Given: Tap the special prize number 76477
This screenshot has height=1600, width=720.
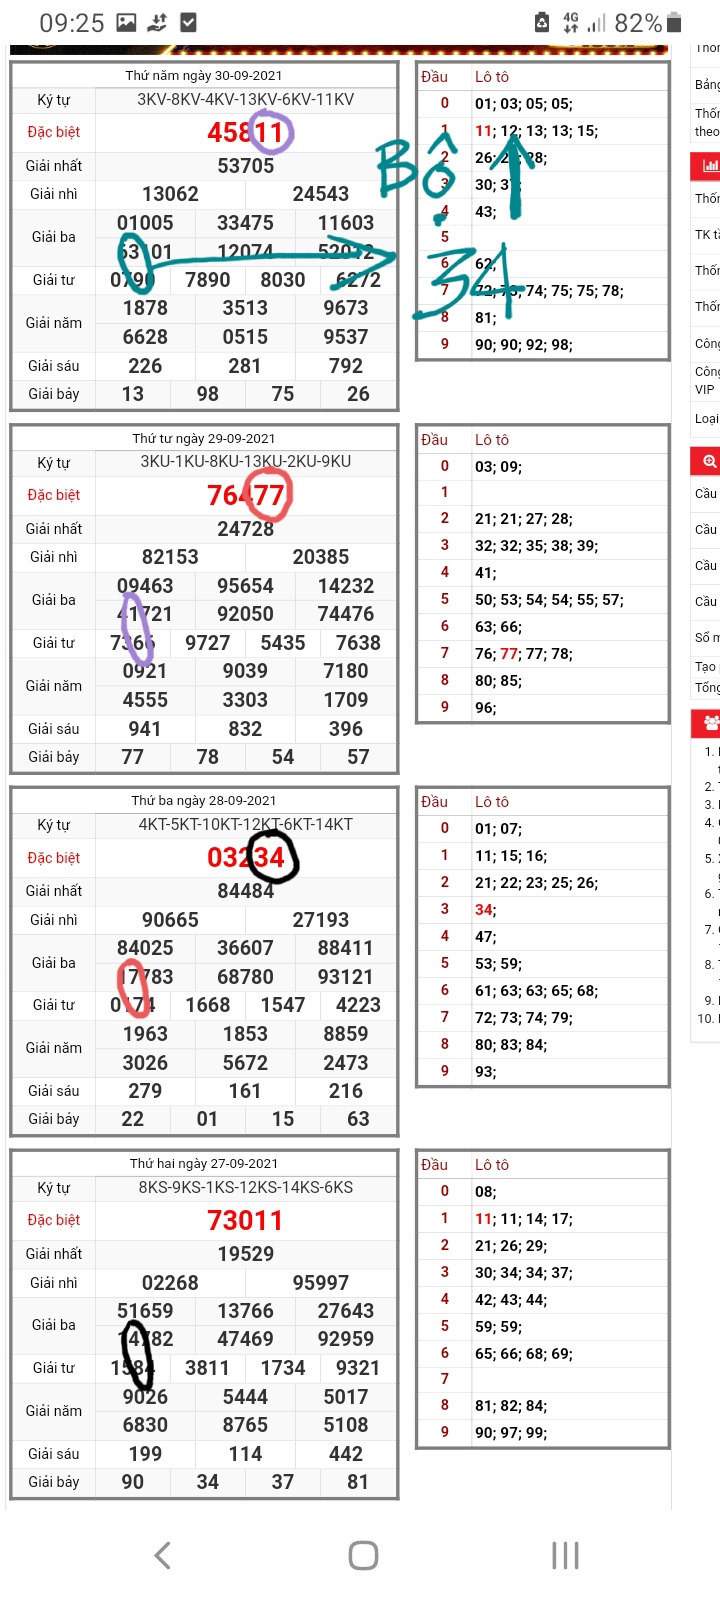Looking at the screenshot, I should coord(246,495).
